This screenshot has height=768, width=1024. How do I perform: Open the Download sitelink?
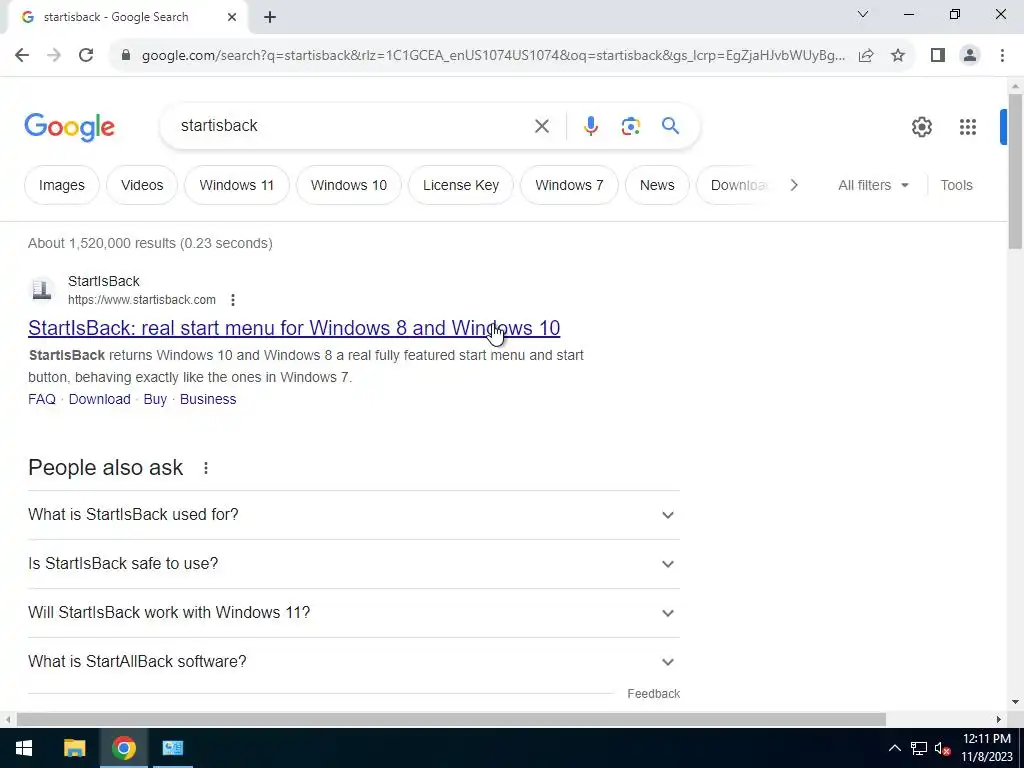99,399
